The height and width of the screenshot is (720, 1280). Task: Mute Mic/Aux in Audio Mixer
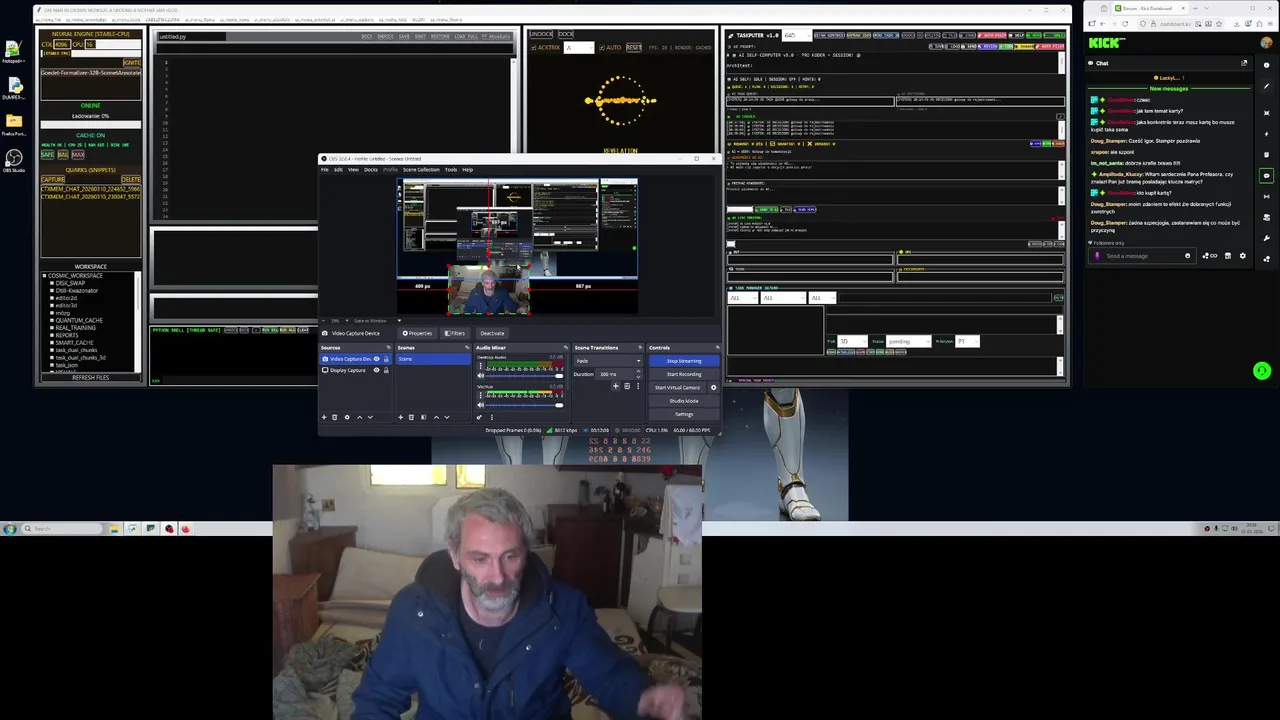click(x=481, y=405)
